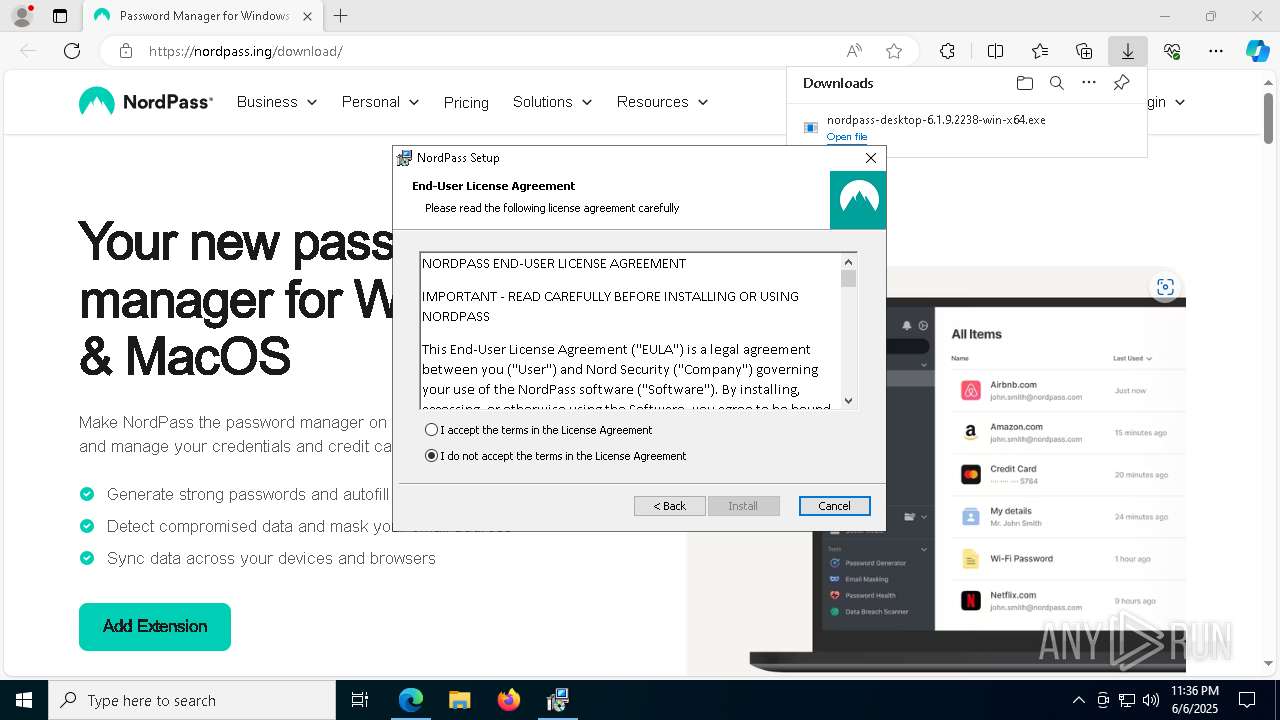Expand the Solutions menu
Image resolution: width=1280 pixels, height=720 pixels.
pyautogui.click(x=552, y=102)
